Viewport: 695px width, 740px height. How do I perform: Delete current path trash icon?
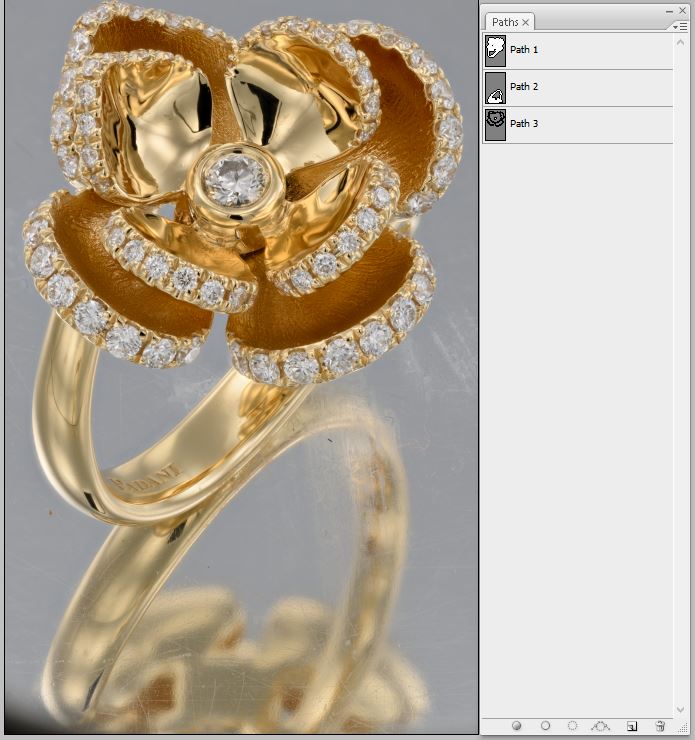click(x=660, y=726)
